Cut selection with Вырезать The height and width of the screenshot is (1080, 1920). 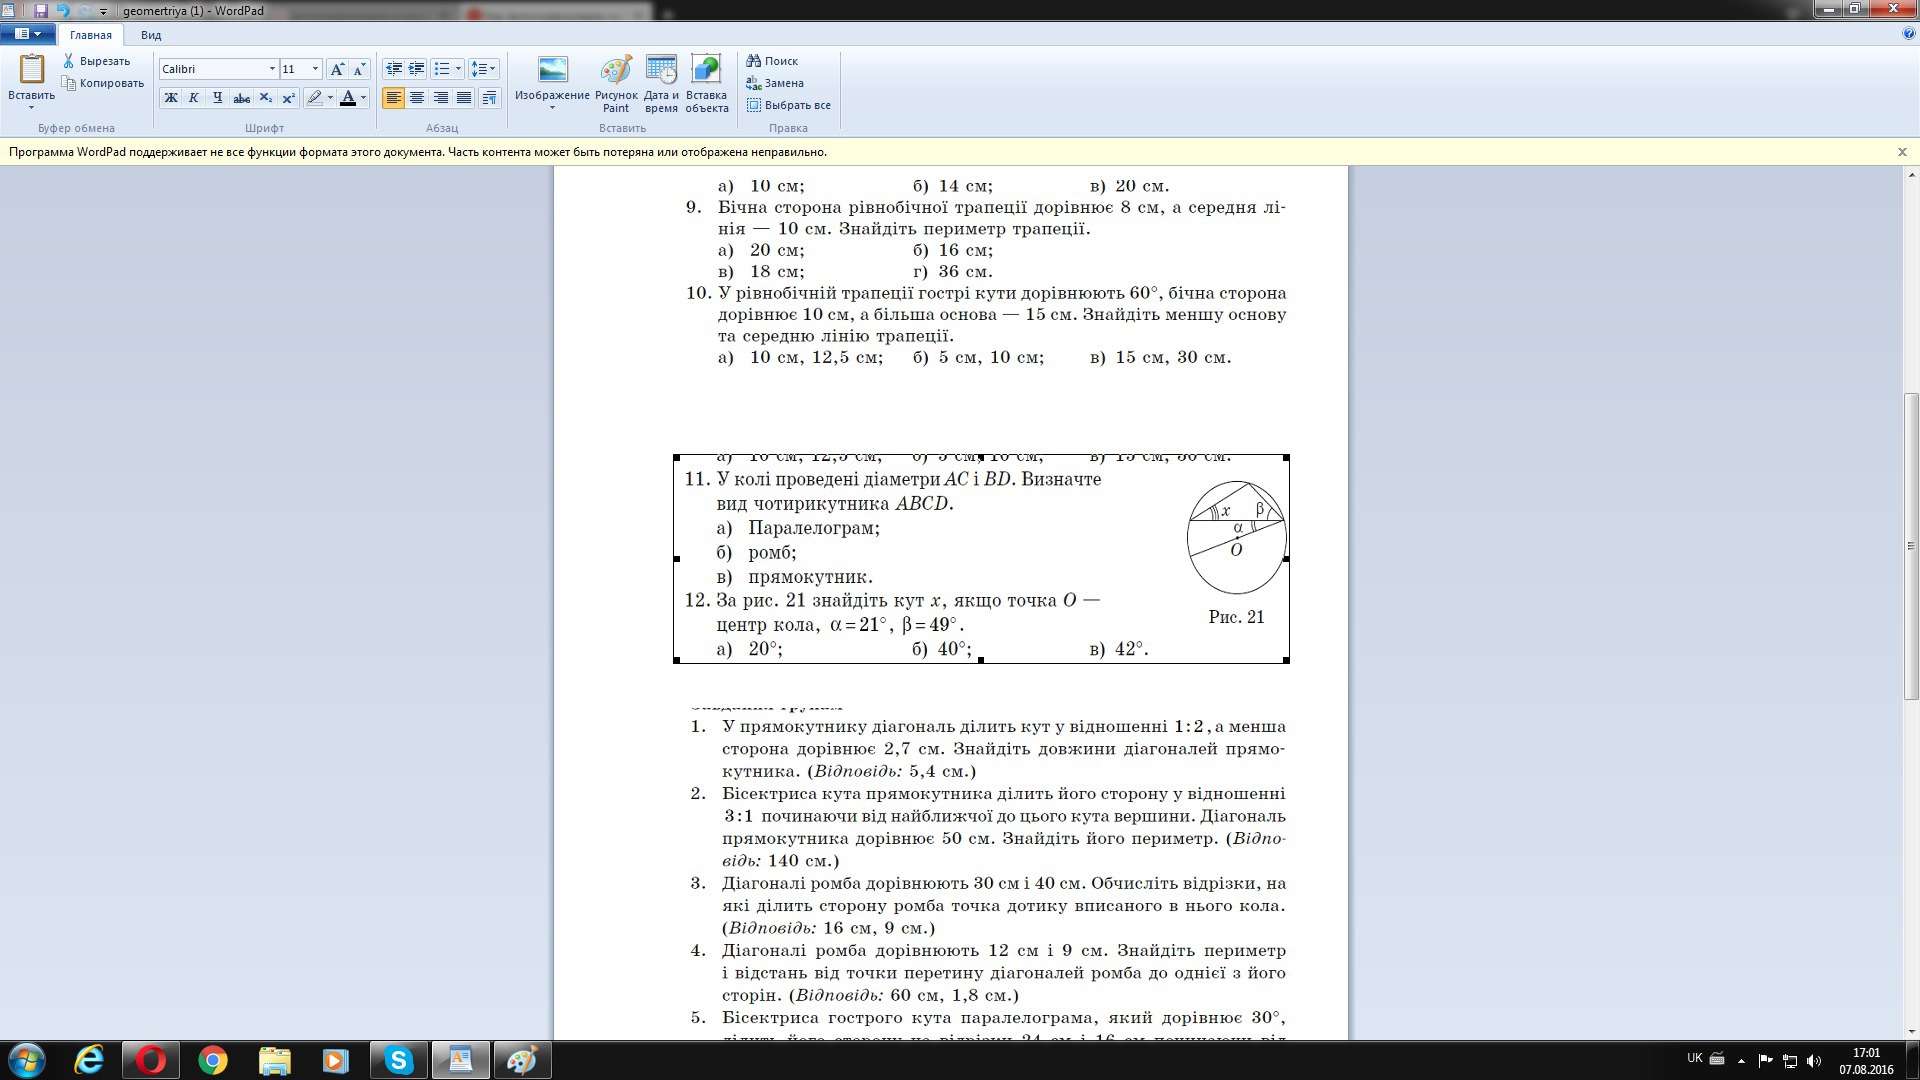coord(96,61)
